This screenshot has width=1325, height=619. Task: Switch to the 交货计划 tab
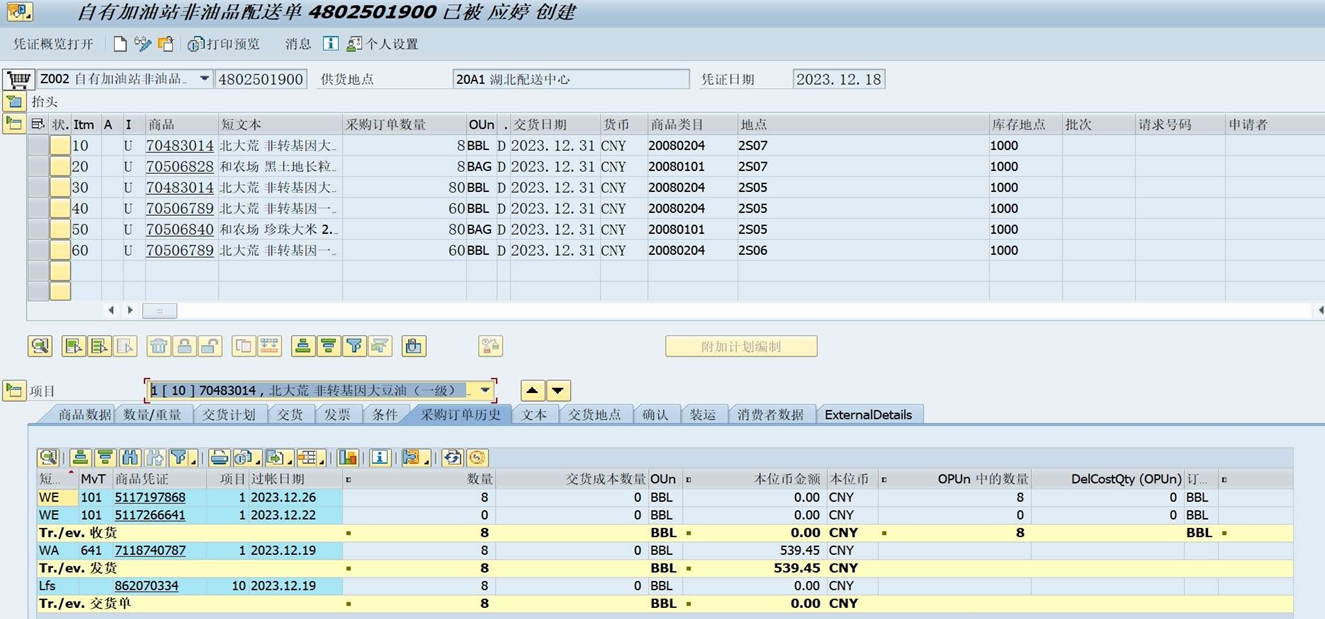point(228,415)
